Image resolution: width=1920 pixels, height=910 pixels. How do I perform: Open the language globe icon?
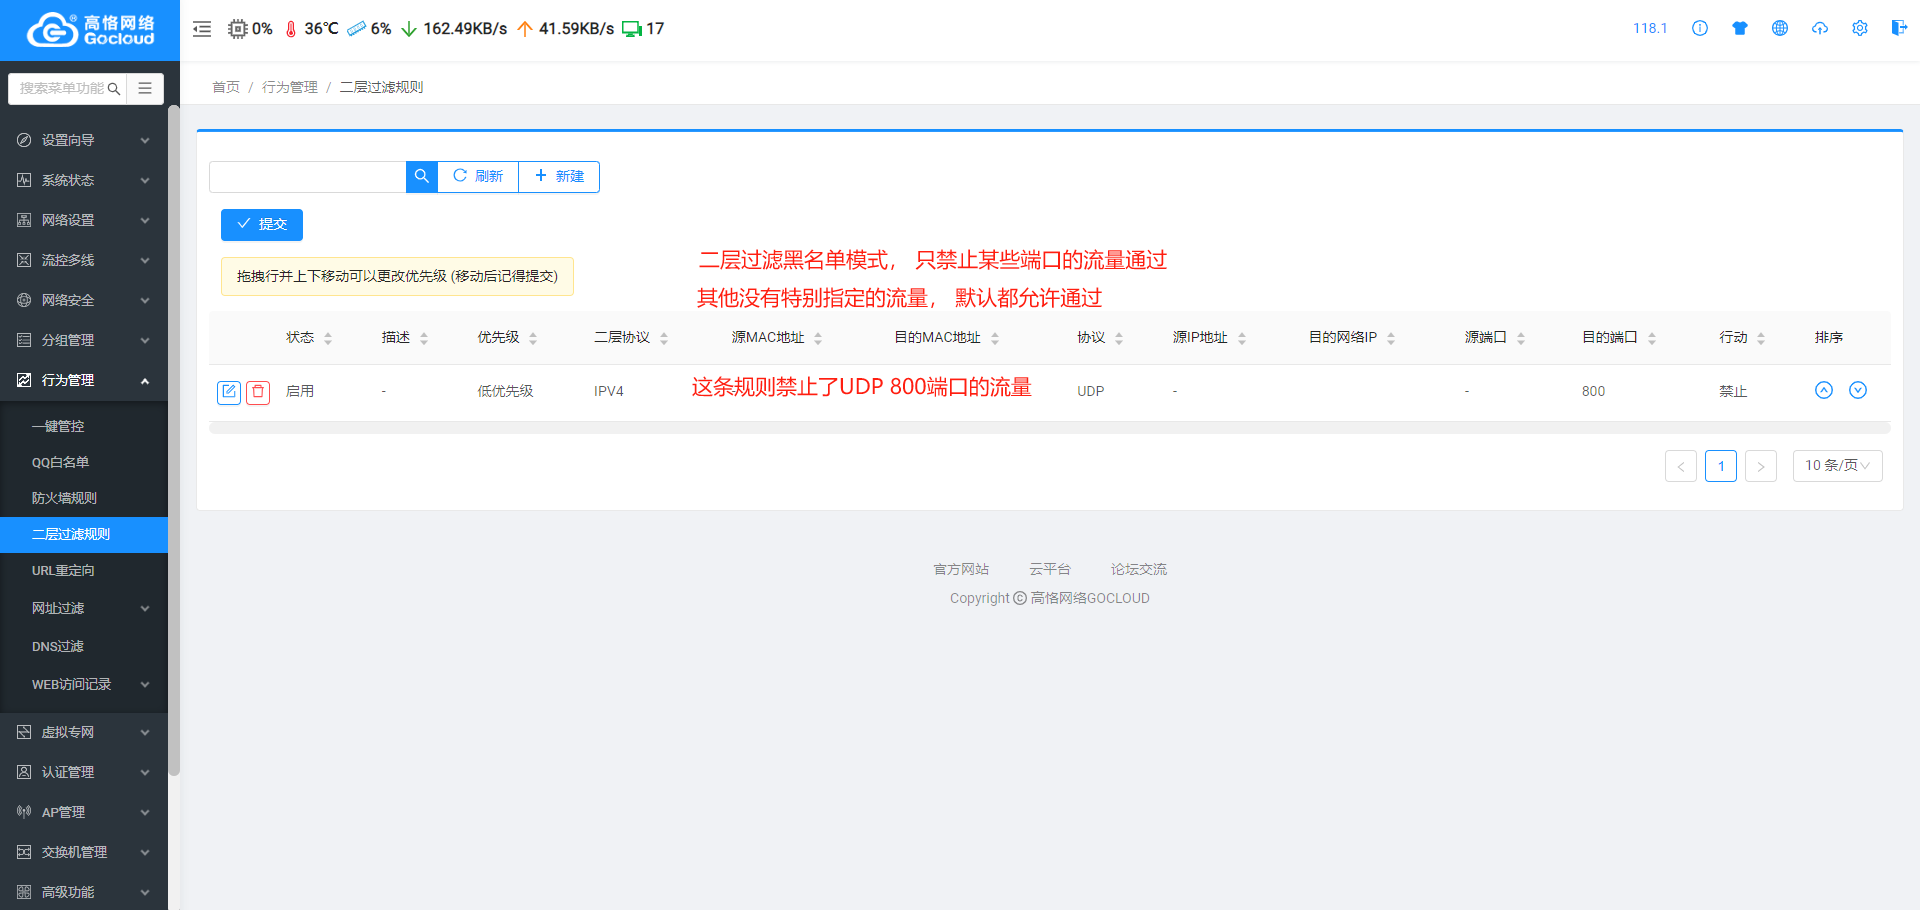click(x=1780, y=28)
